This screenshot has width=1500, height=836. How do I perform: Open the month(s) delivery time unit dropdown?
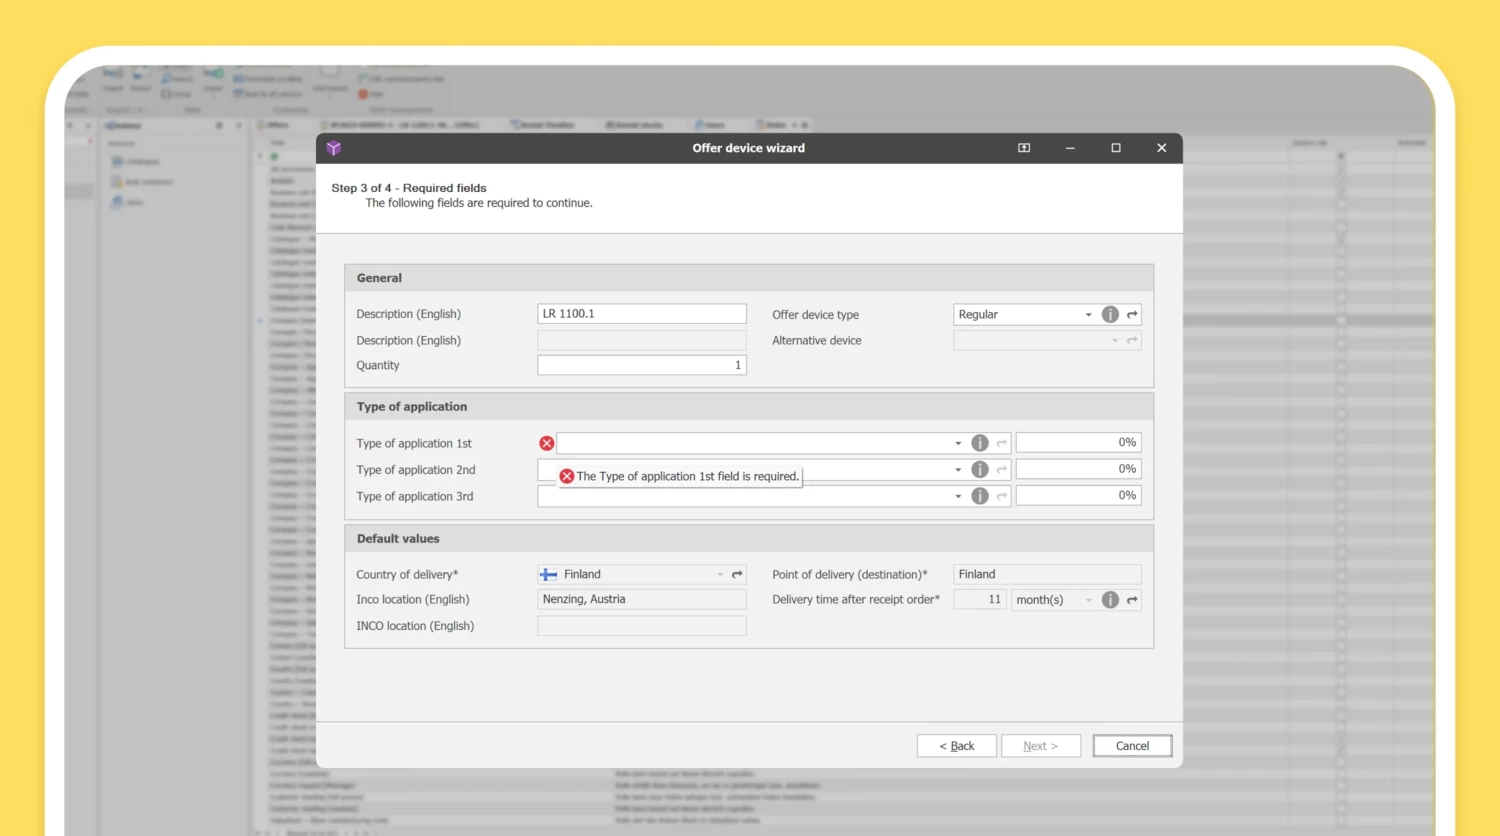point(1088,600)
